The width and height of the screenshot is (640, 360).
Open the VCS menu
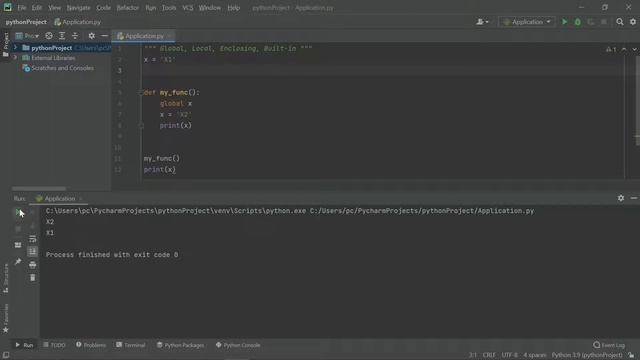point(188,8)
